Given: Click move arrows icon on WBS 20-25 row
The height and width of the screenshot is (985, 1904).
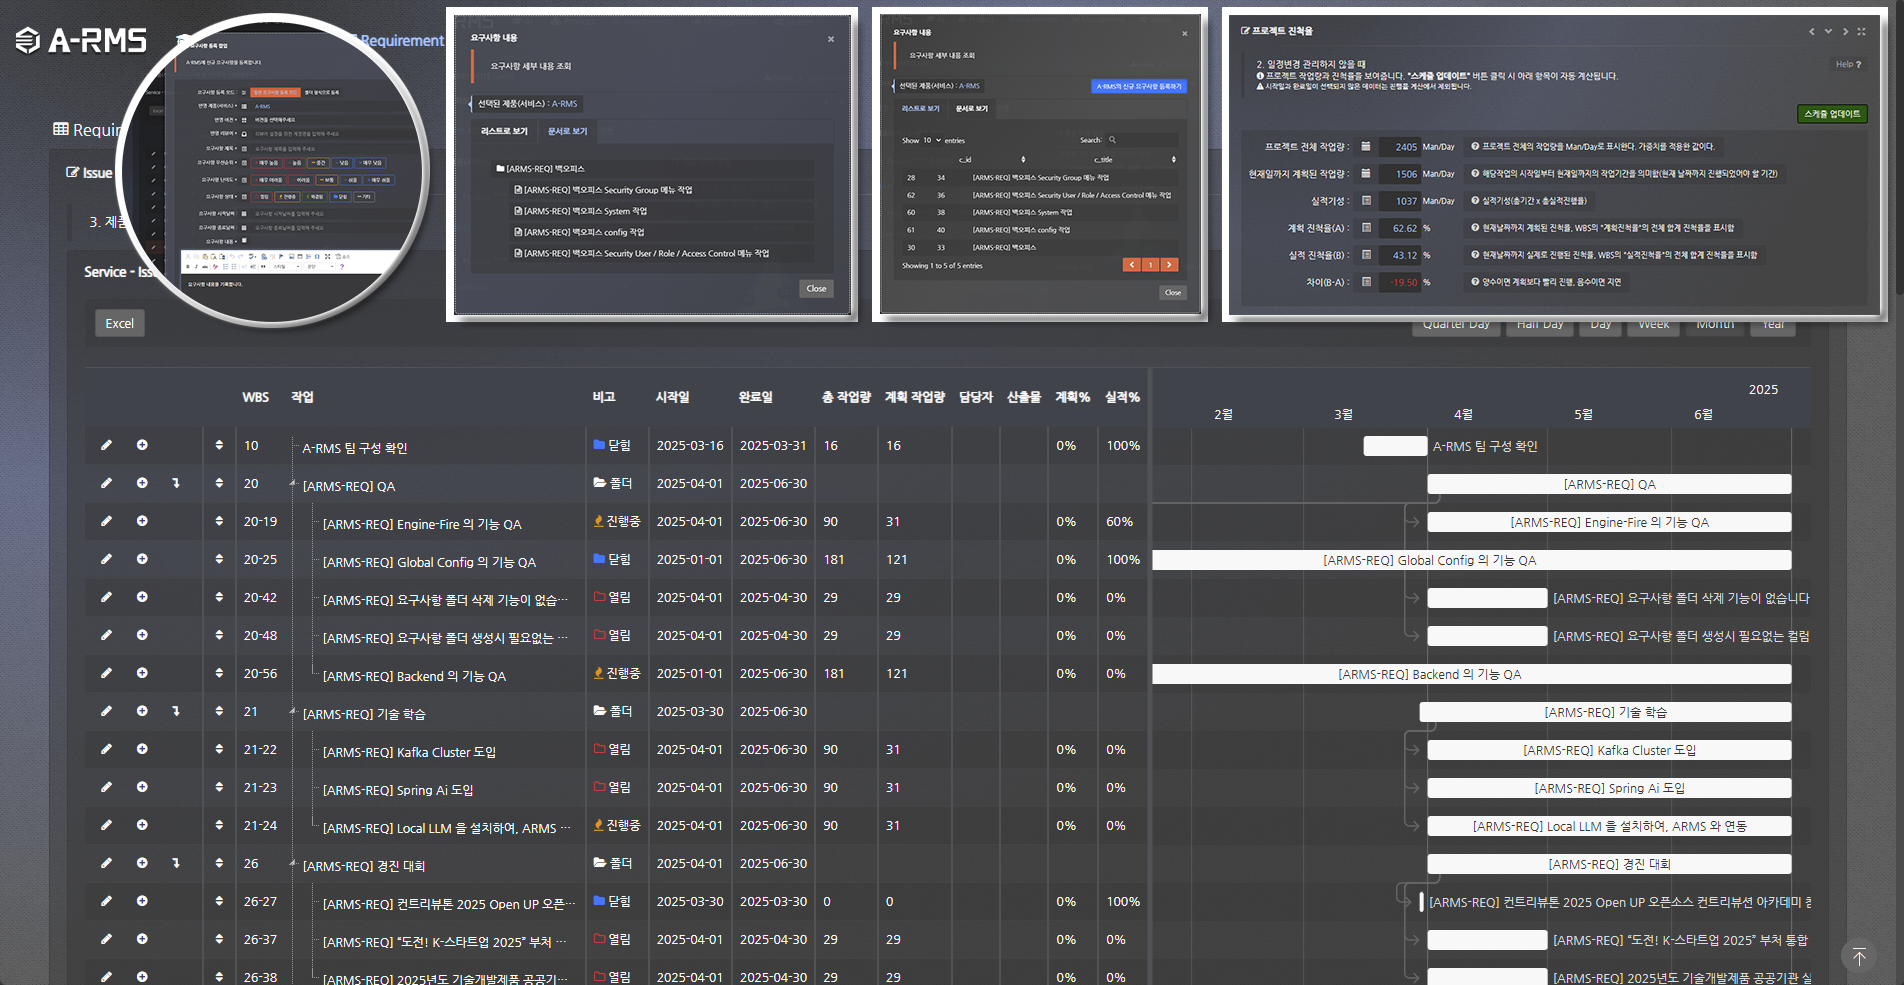Looking at the screenshot, I should (219, 559).
